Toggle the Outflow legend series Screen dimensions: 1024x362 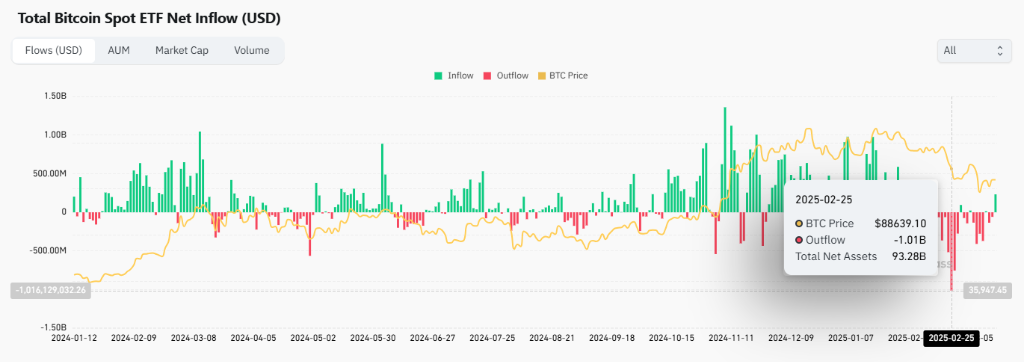[505, 76]
